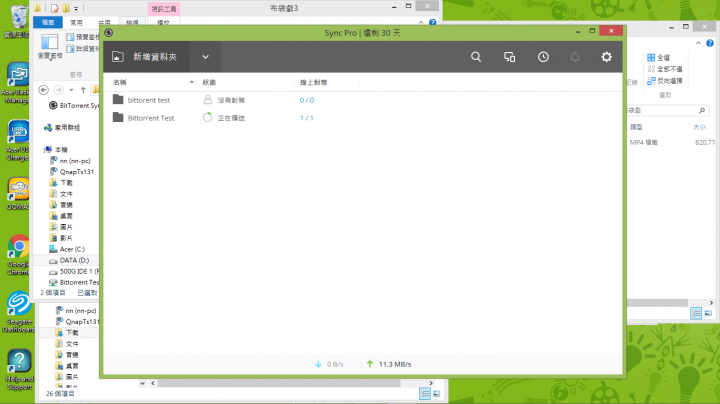Image resolution: width=720 pixels, height=404 pixels.
Task: Click Invert selection in right Explorer ribbon
Action: pyautogui.click(x=664, y=81)
